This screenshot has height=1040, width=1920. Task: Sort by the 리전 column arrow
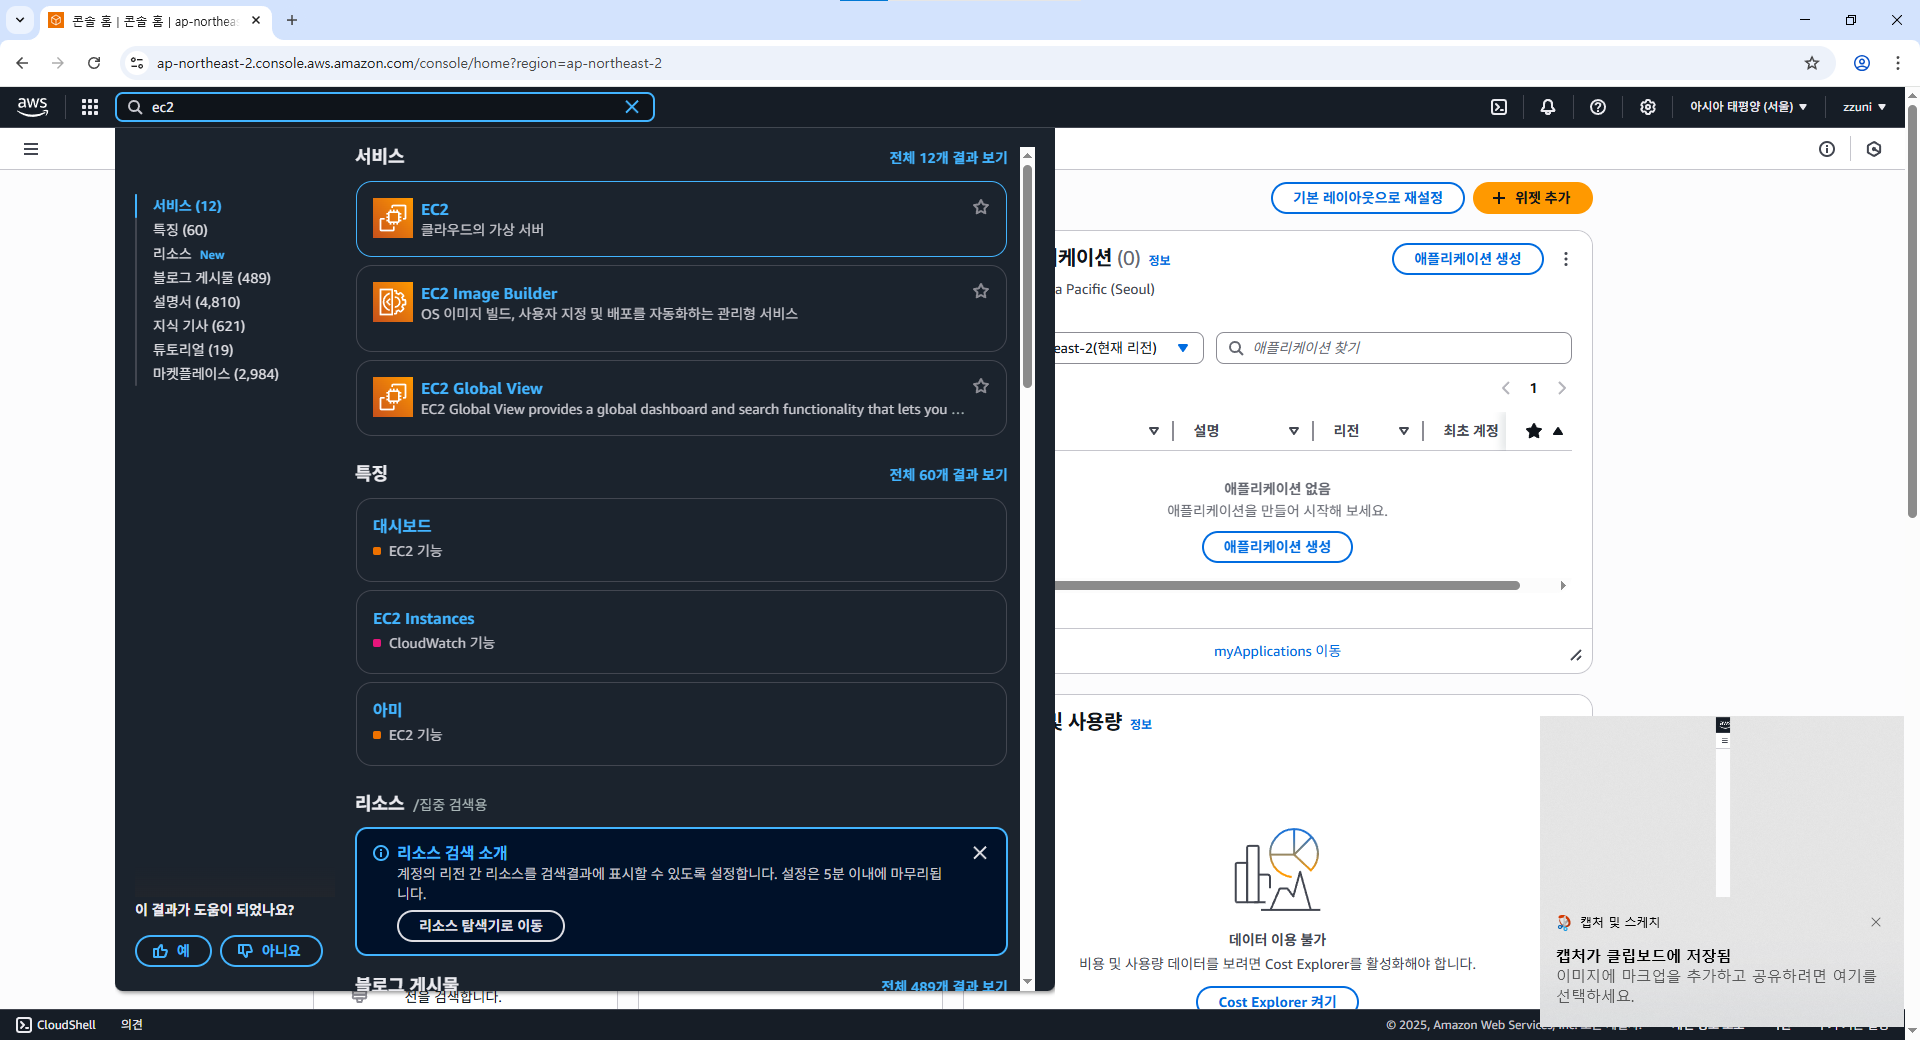pyautogui.click(x=1404, y=431)
